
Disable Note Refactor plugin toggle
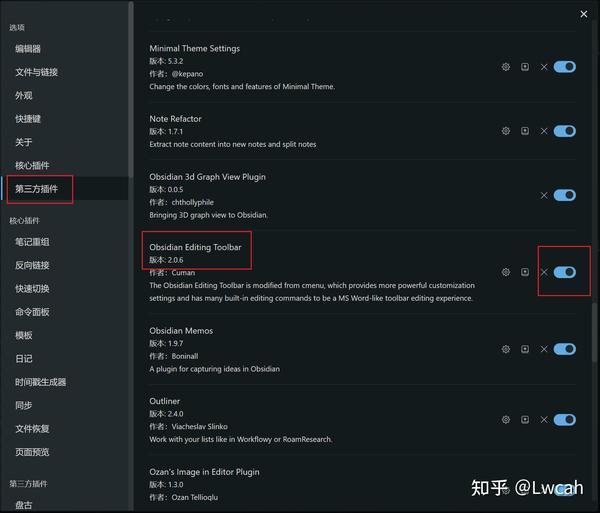click(564, 131)
